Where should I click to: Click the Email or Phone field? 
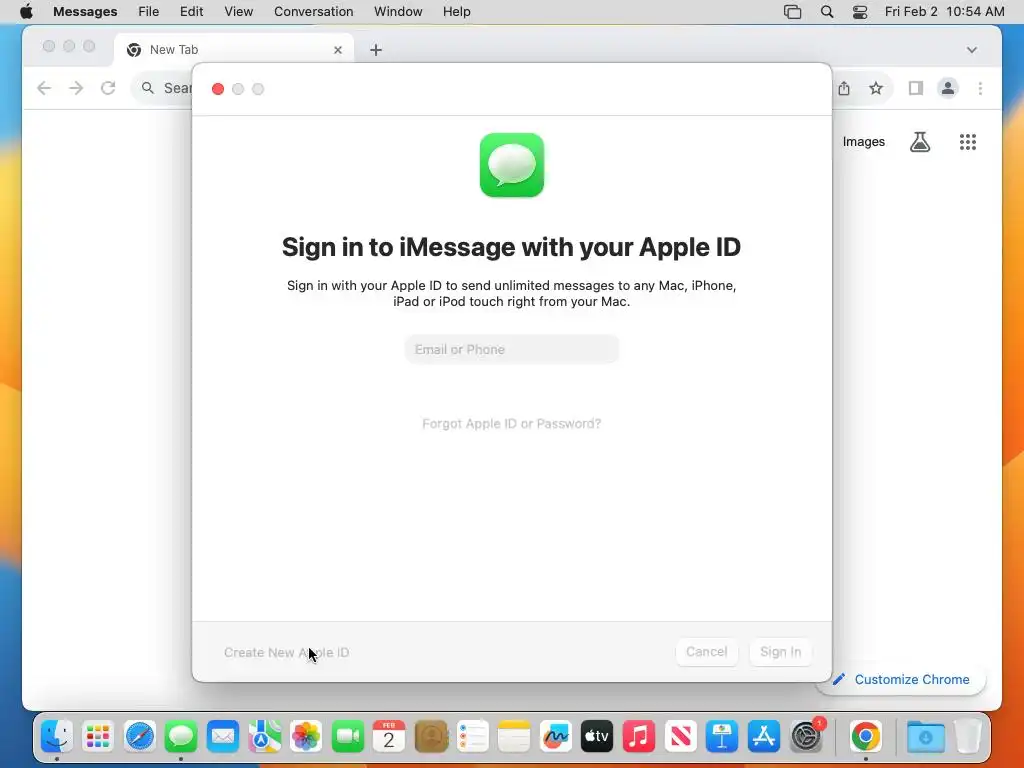(511, 349)
